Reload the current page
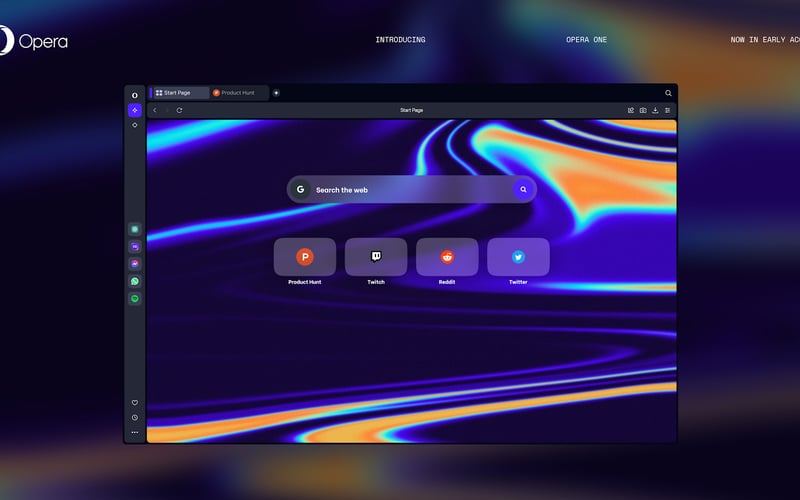800x500 pixels. 179,110
